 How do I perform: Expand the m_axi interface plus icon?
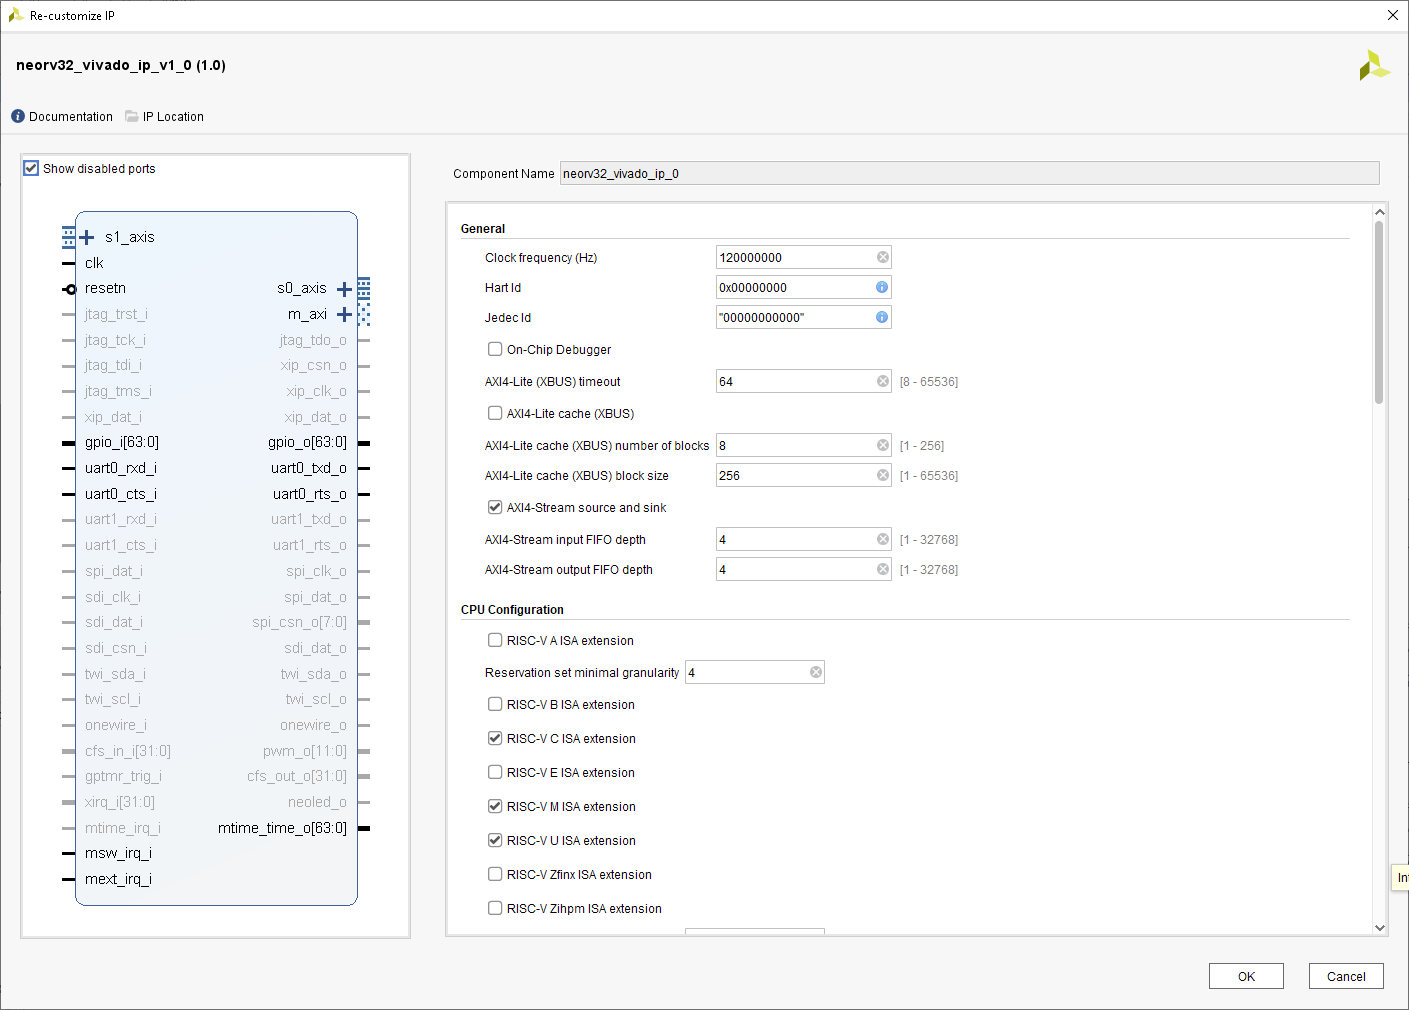(x=344, y=314)
